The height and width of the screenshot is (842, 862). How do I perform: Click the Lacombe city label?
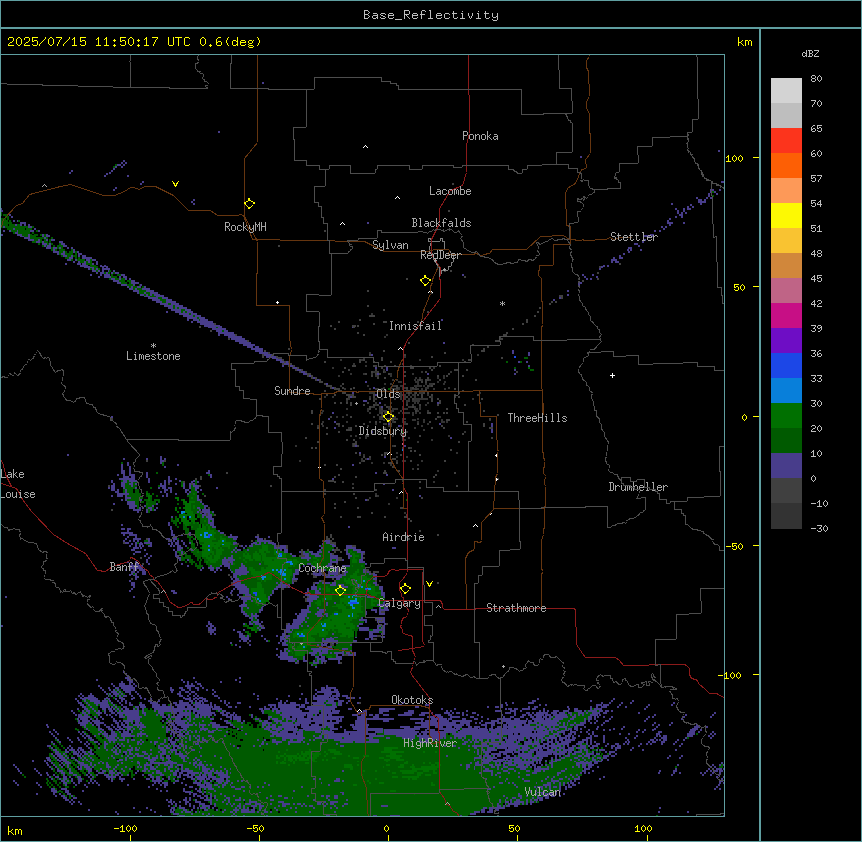pyautogui.click(x=450, y=191)
